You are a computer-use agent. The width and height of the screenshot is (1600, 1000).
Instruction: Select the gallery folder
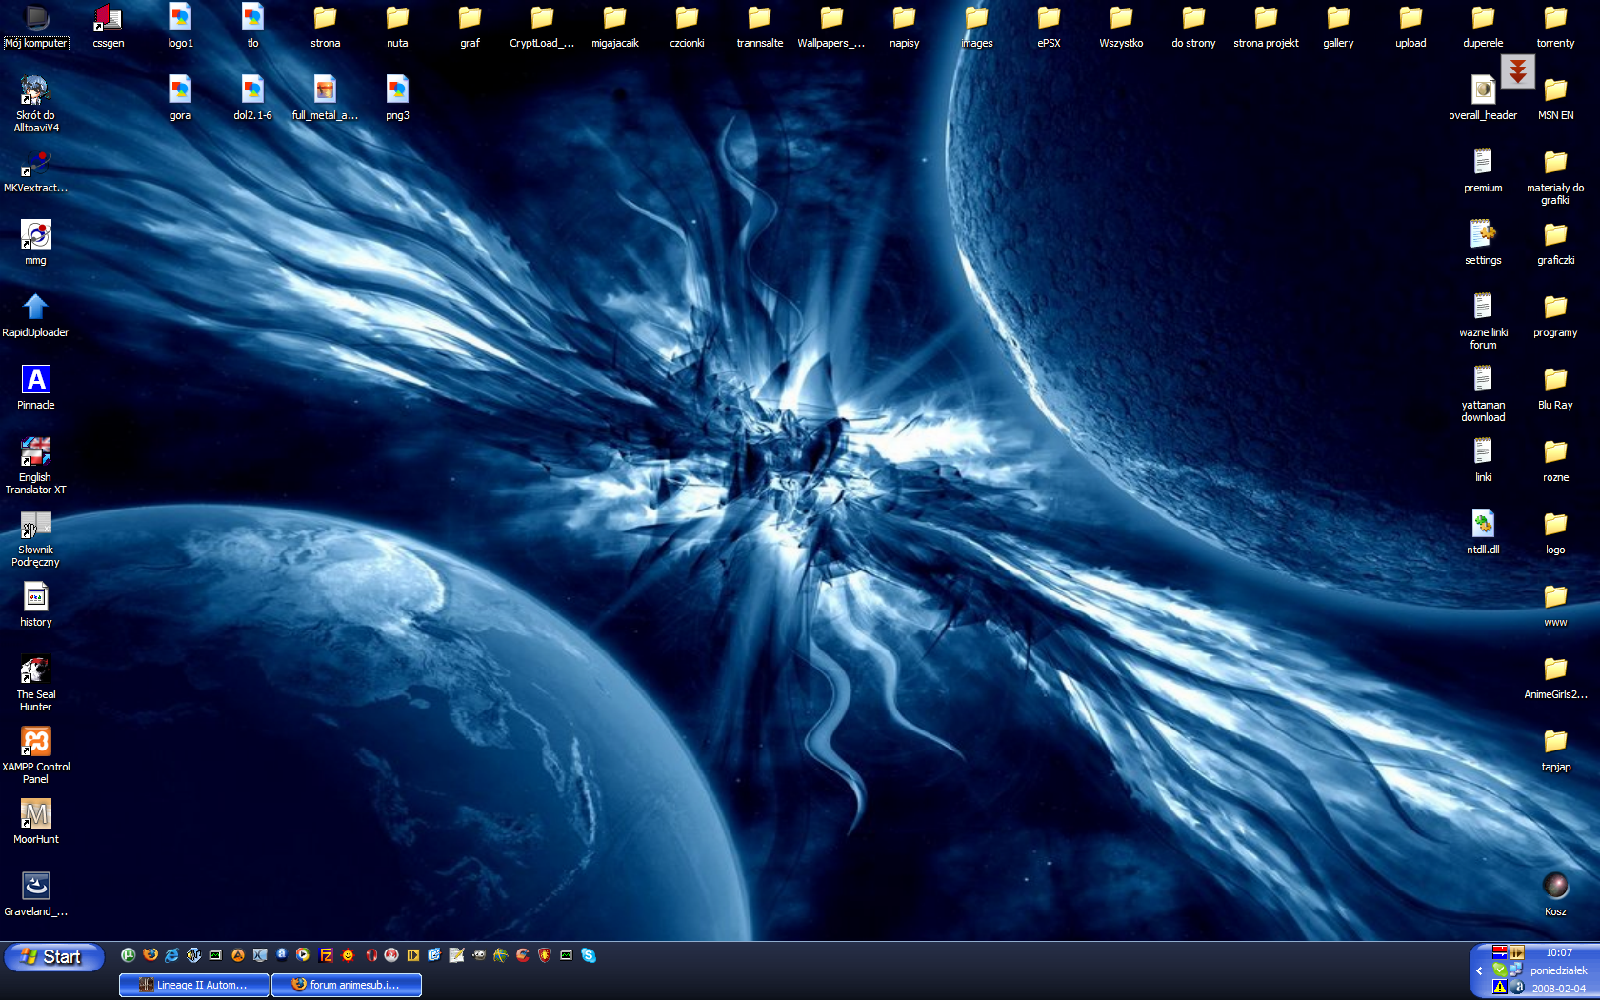[x=1338, y=26]
